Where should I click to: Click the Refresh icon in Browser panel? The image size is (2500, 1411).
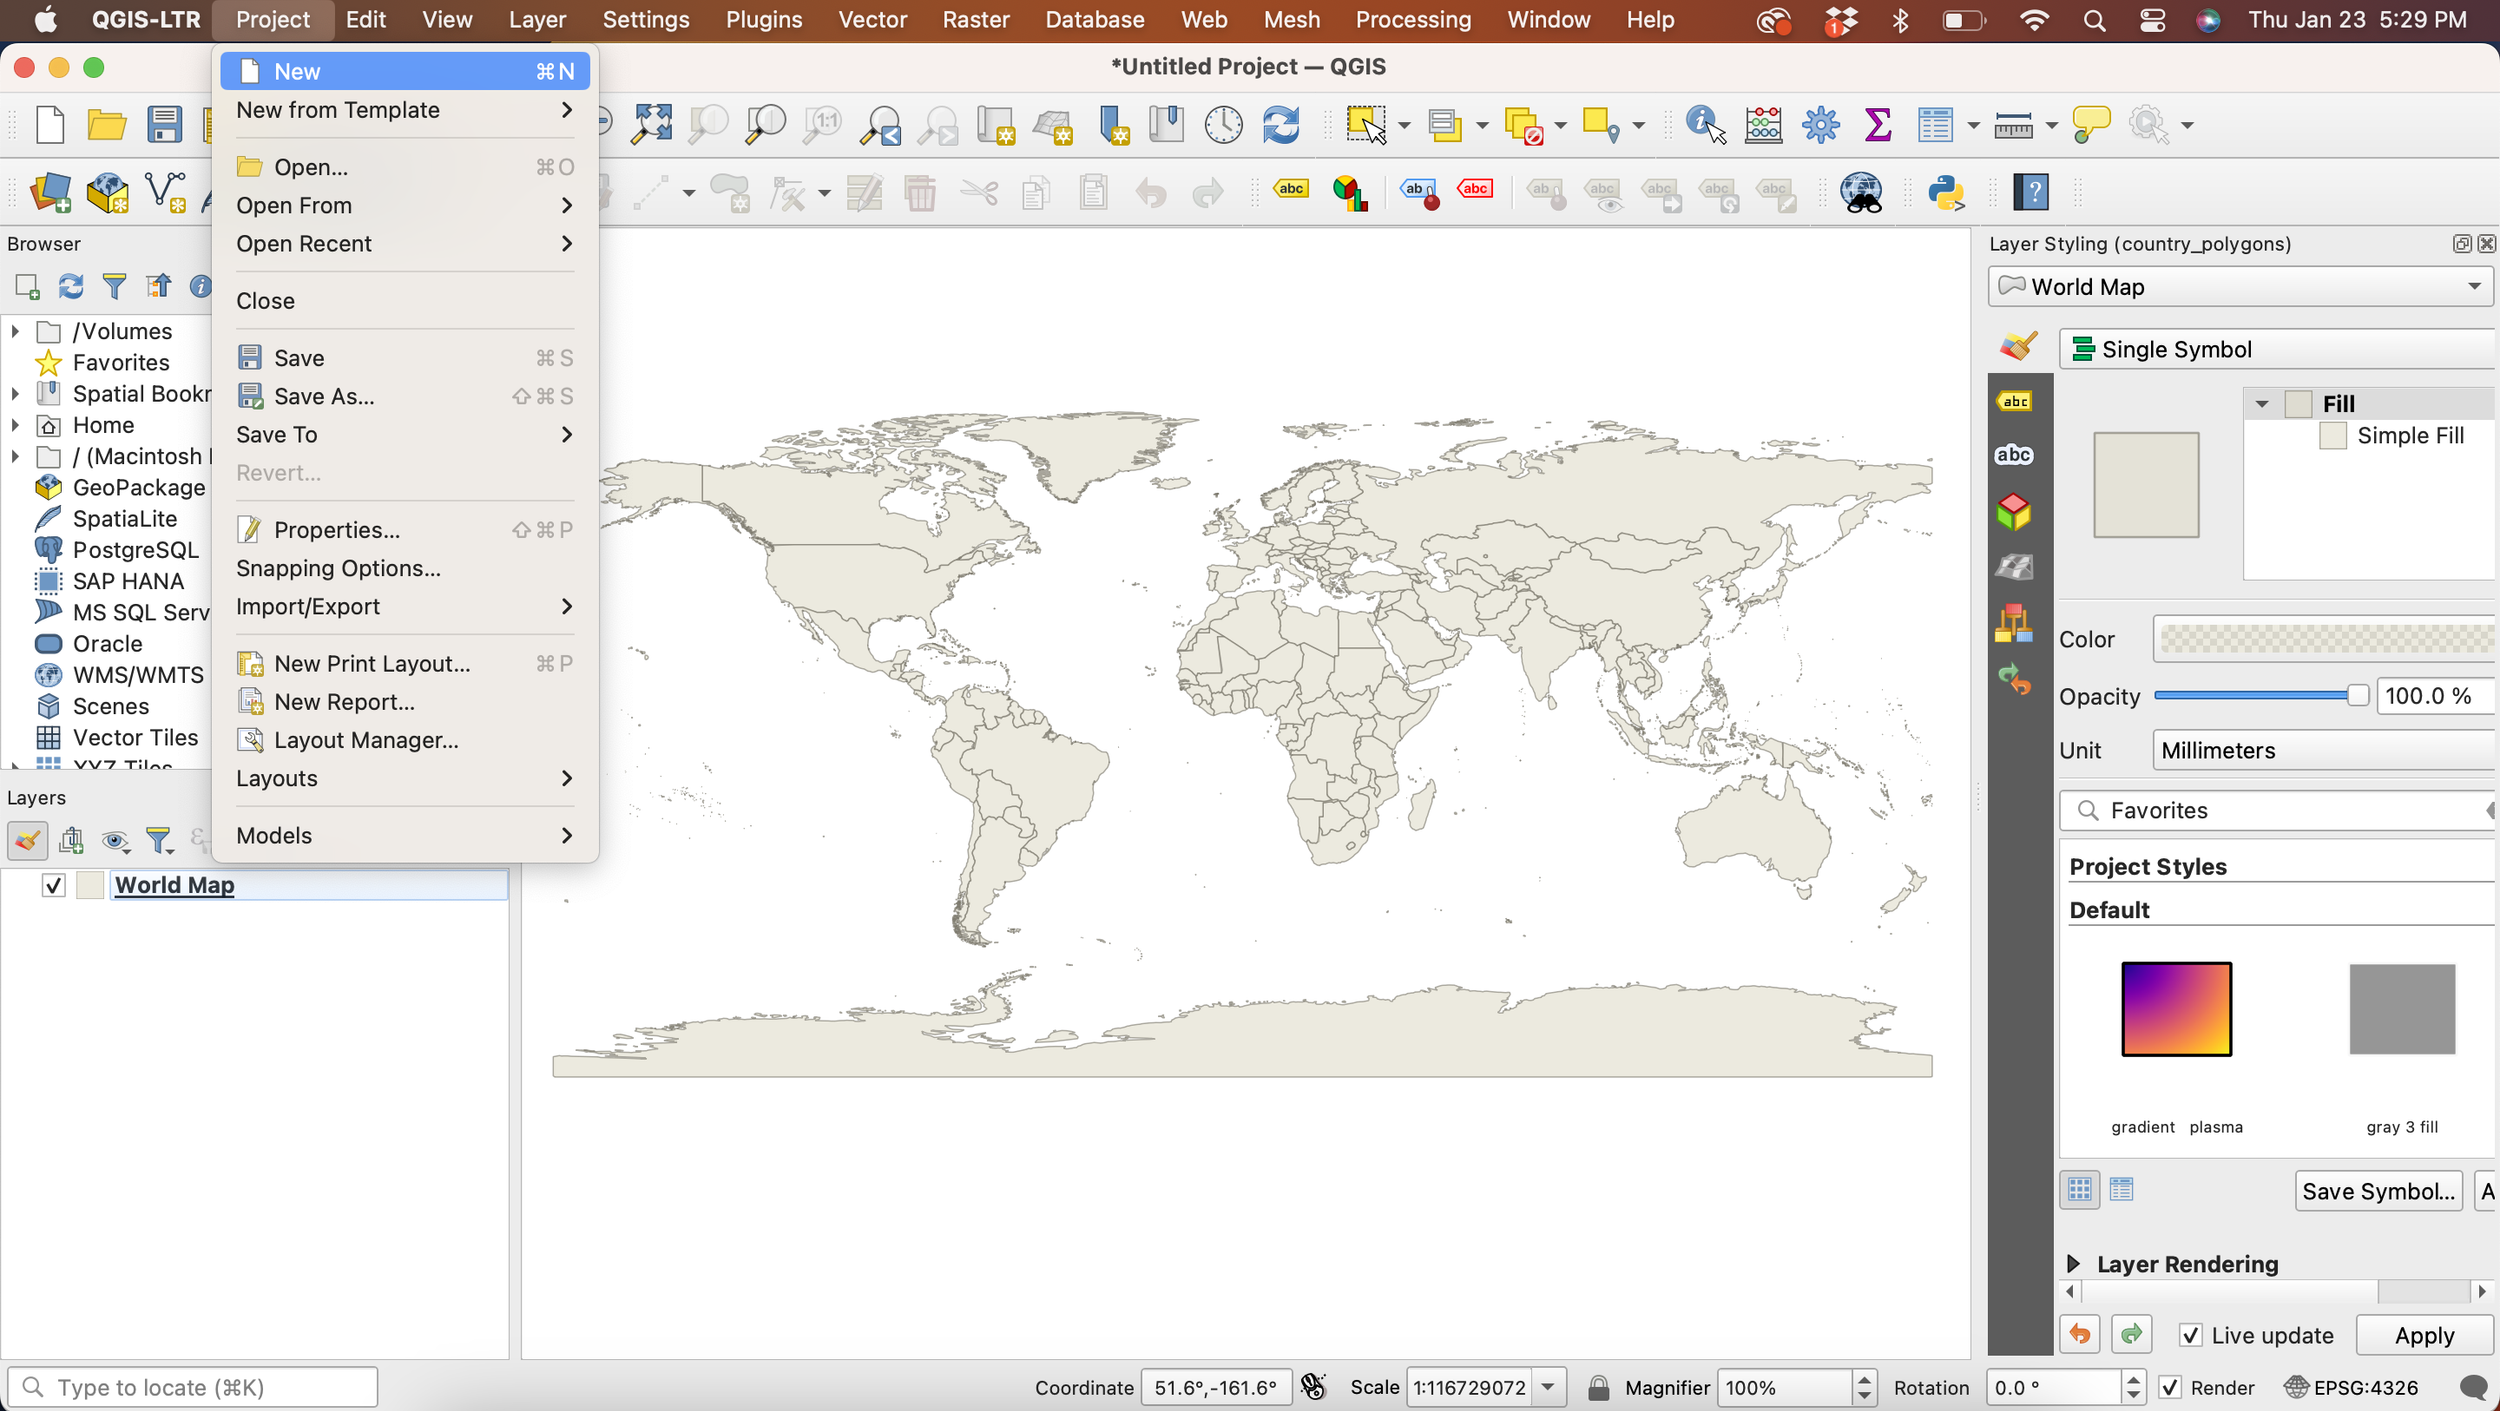pos(70,287)
